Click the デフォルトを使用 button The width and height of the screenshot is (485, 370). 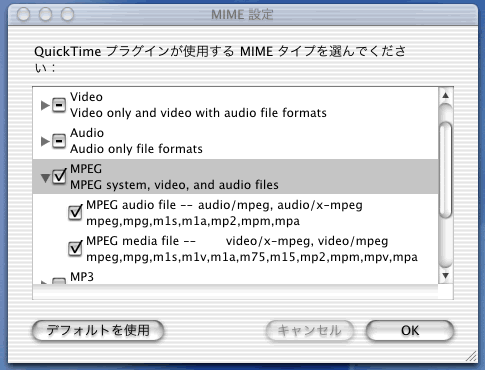coord(98,331)
